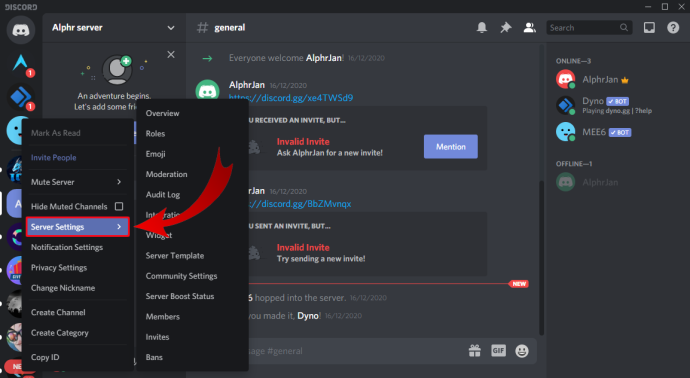
Task: Open the Alphr server icon with blue A logo
Action: click(20, 63)
